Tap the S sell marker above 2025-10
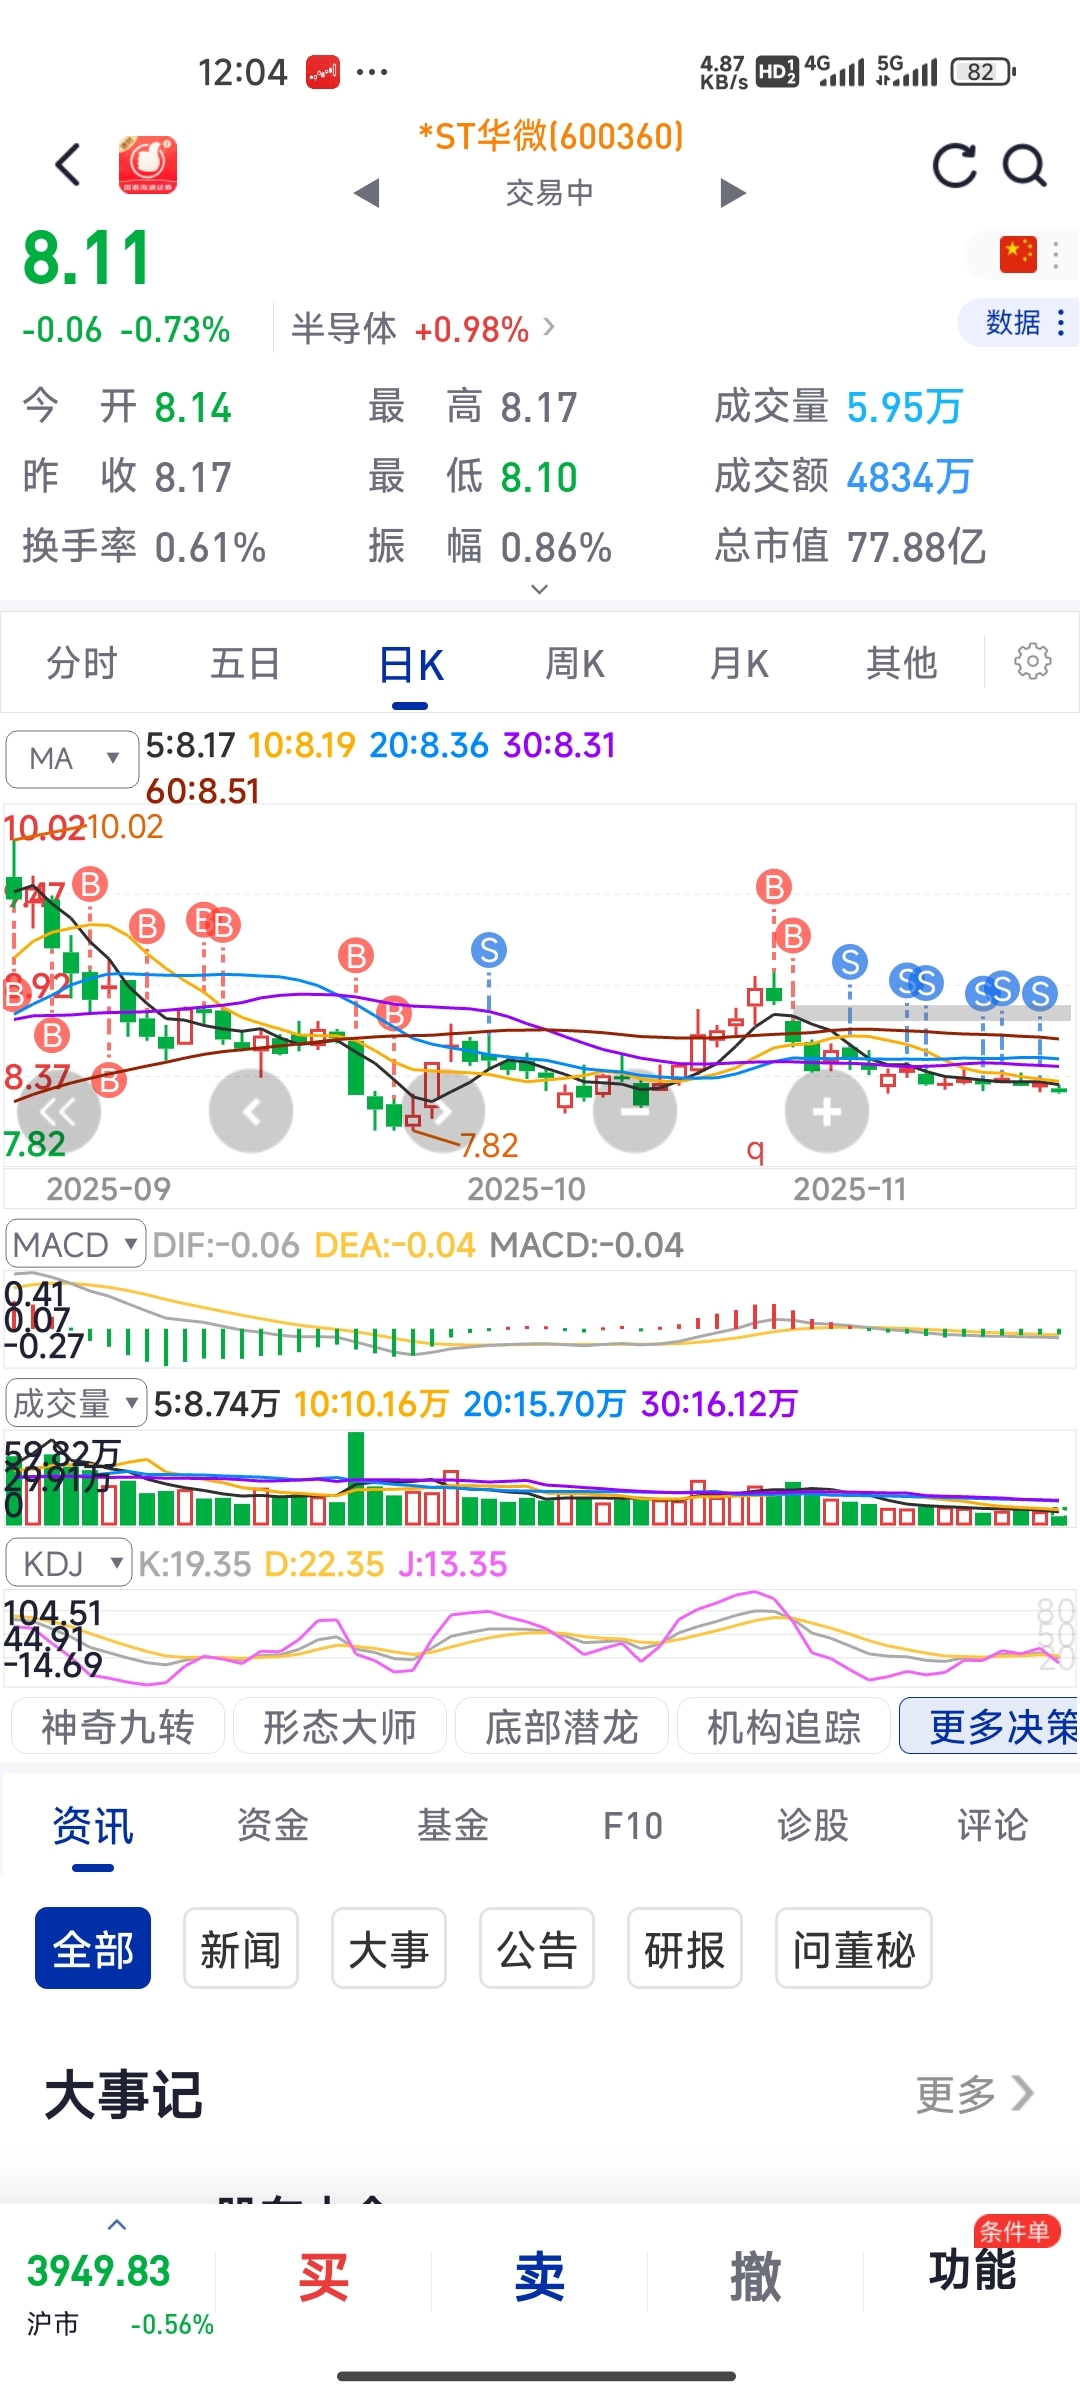 click(489, 950)
